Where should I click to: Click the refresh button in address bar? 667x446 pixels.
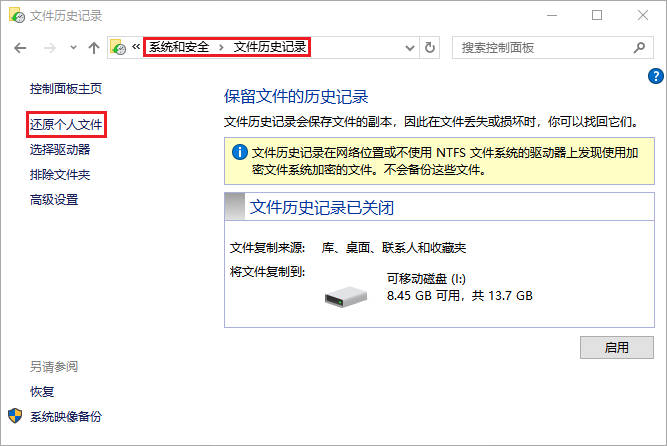pos(430,48)
